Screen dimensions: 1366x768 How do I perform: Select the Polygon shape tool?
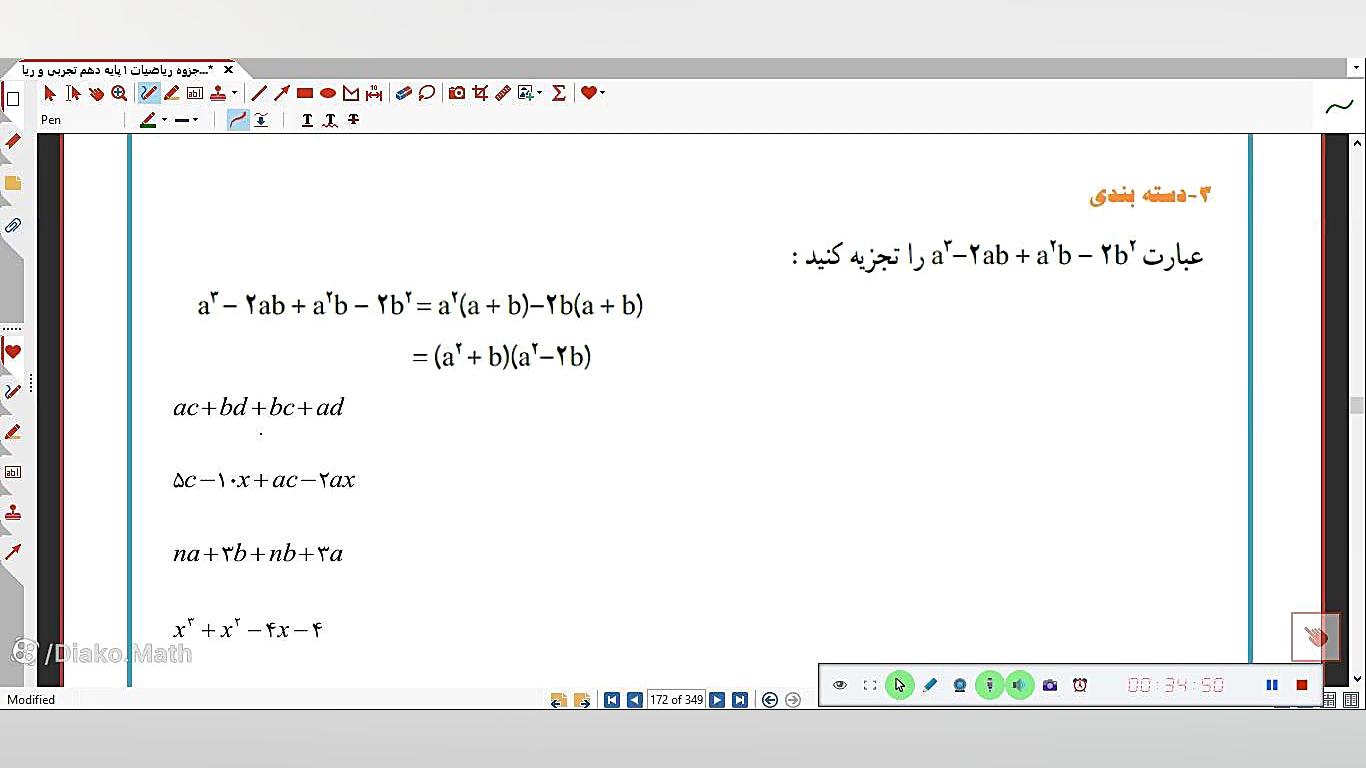pos(351,93)
